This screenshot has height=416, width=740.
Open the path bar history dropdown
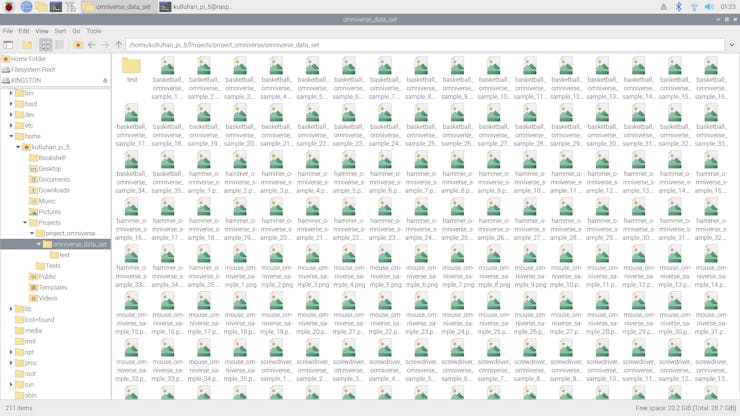tap(732, 45)
